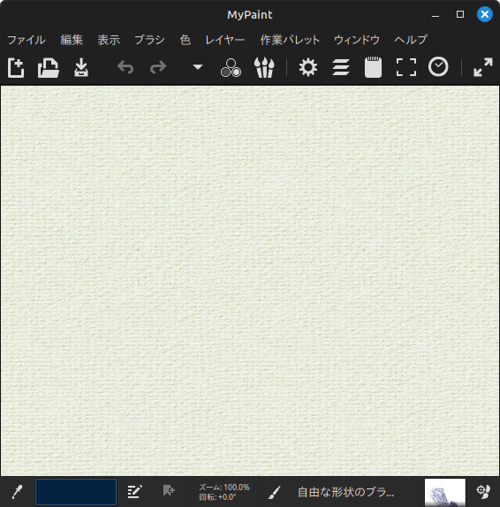The height and width of the screenshot is (507, 500).
Task: Open the 作業パレット menu
Action: click(x=290, y=40)
